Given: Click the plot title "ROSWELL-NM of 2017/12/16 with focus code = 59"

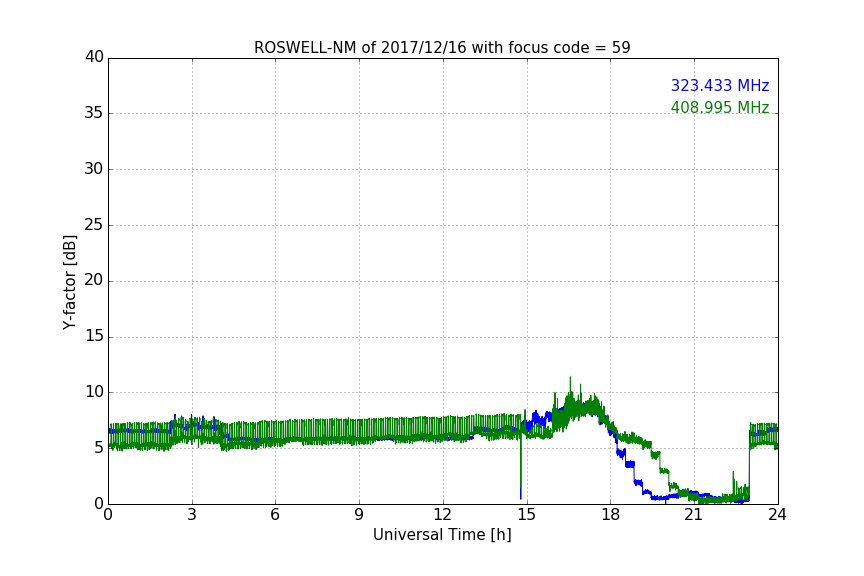Looking at the screenshot, I should pyautogui.click(x=442, y=47).
